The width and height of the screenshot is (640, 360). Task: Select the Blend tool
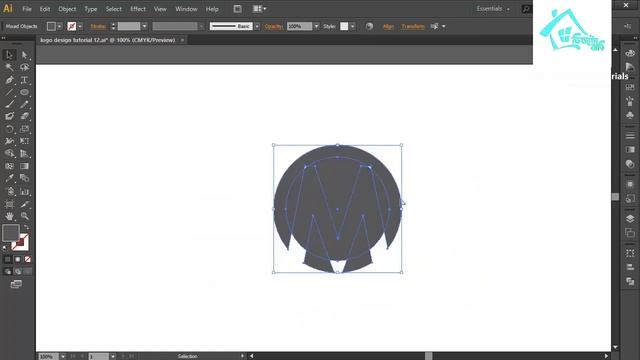(24, 178)
